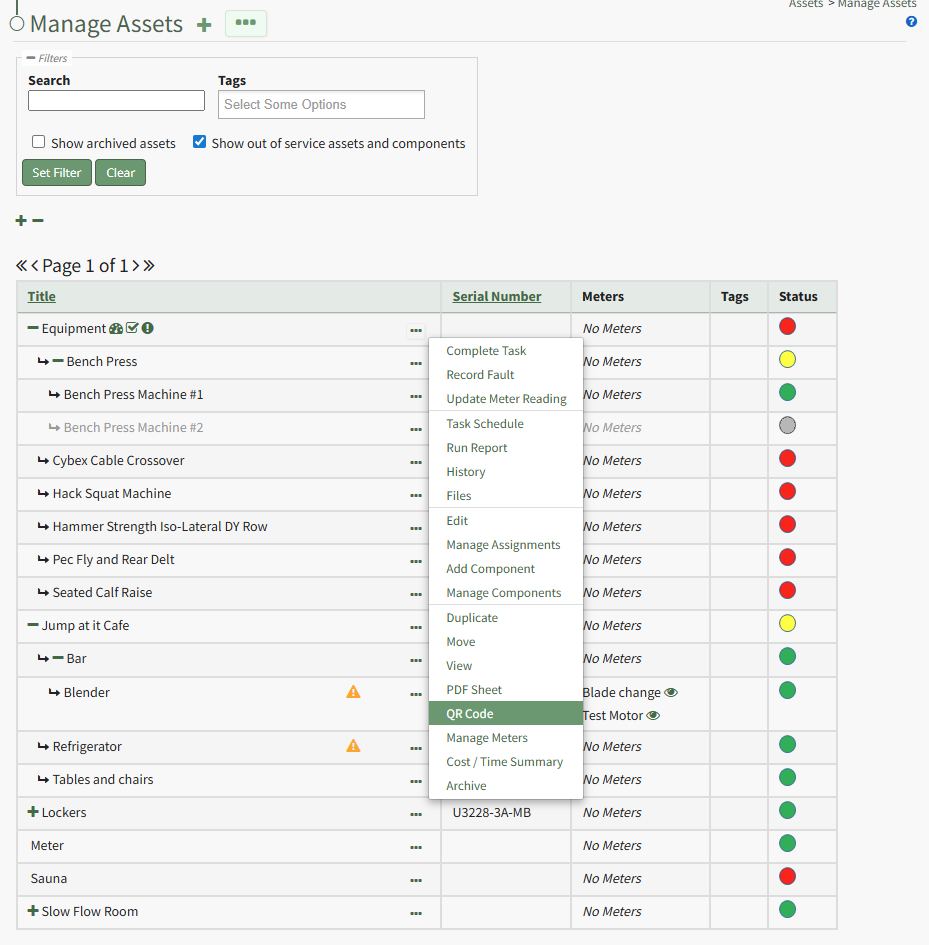929x945 pixels.
Task: Uncheck Show out of service assets checkbox
Action: 199,142
